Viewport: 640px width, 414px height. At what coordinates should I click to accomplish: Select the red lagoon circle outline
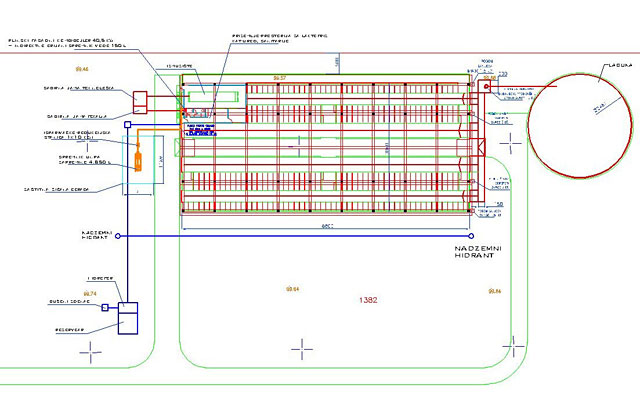click(580, 126)
